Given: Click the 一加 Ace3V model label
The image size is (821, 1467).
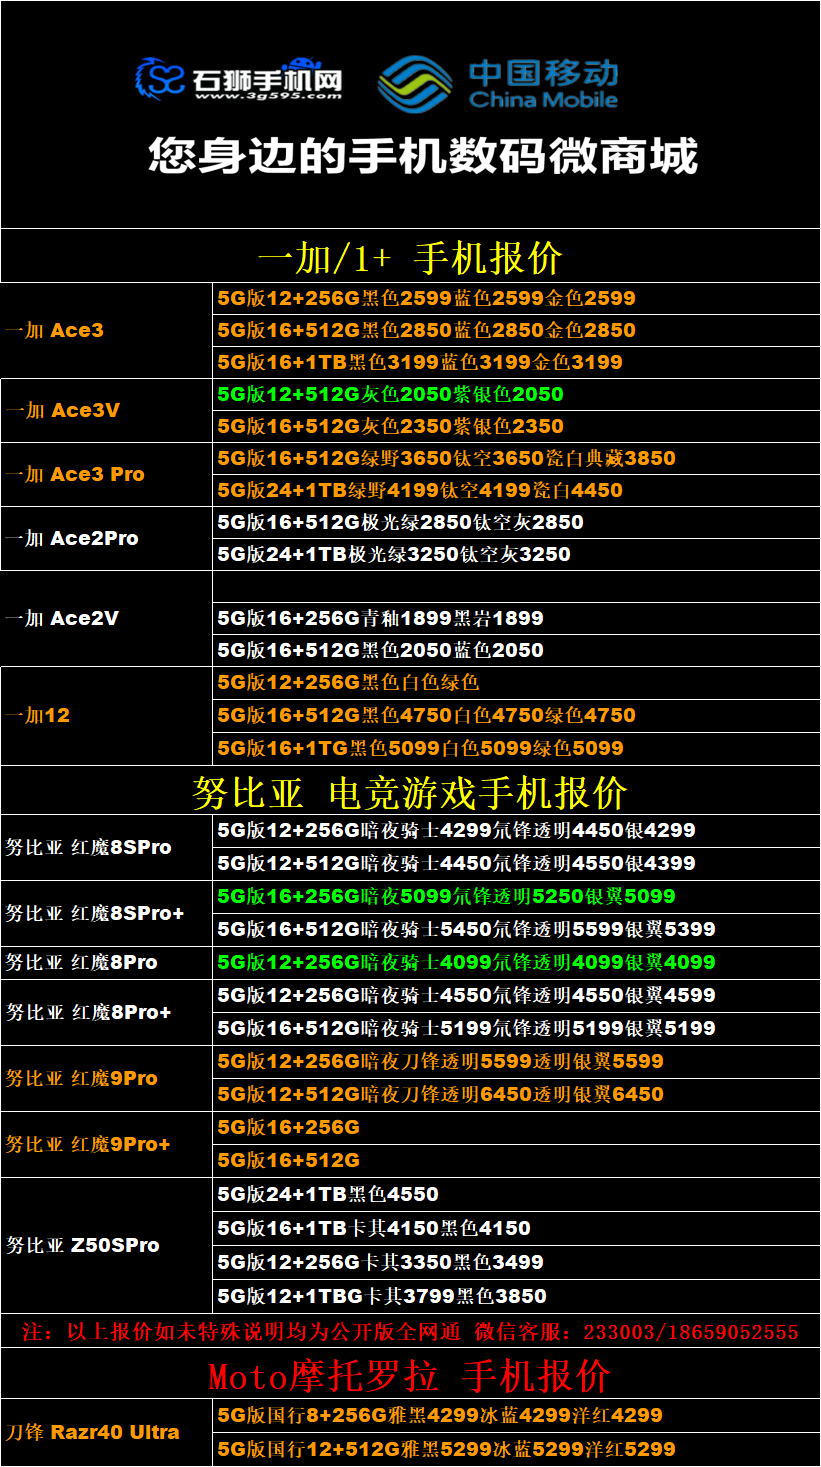Looking at the screenshot, I should coord(63,410).
